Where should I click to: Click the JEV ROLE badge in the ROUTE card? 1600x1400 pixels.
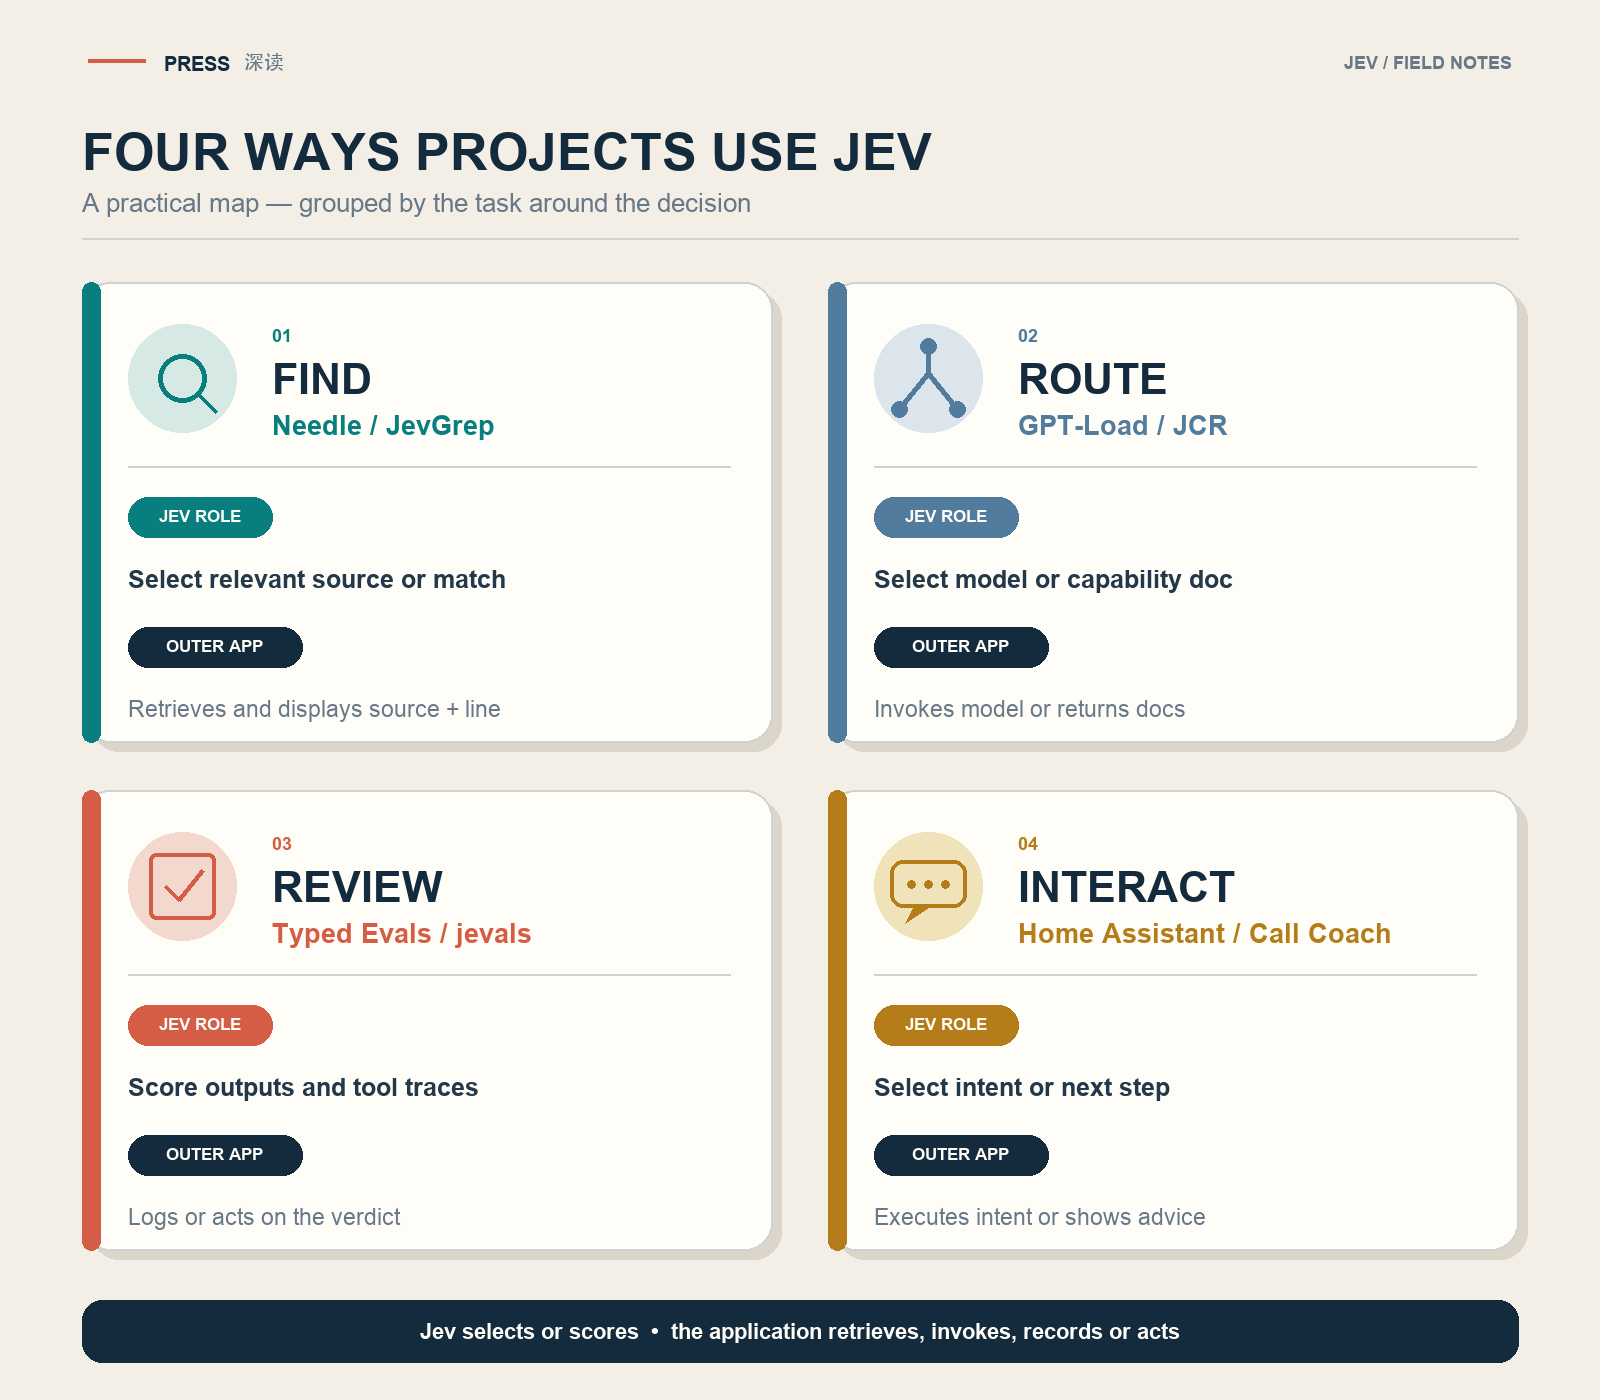[x=946, y=517]
